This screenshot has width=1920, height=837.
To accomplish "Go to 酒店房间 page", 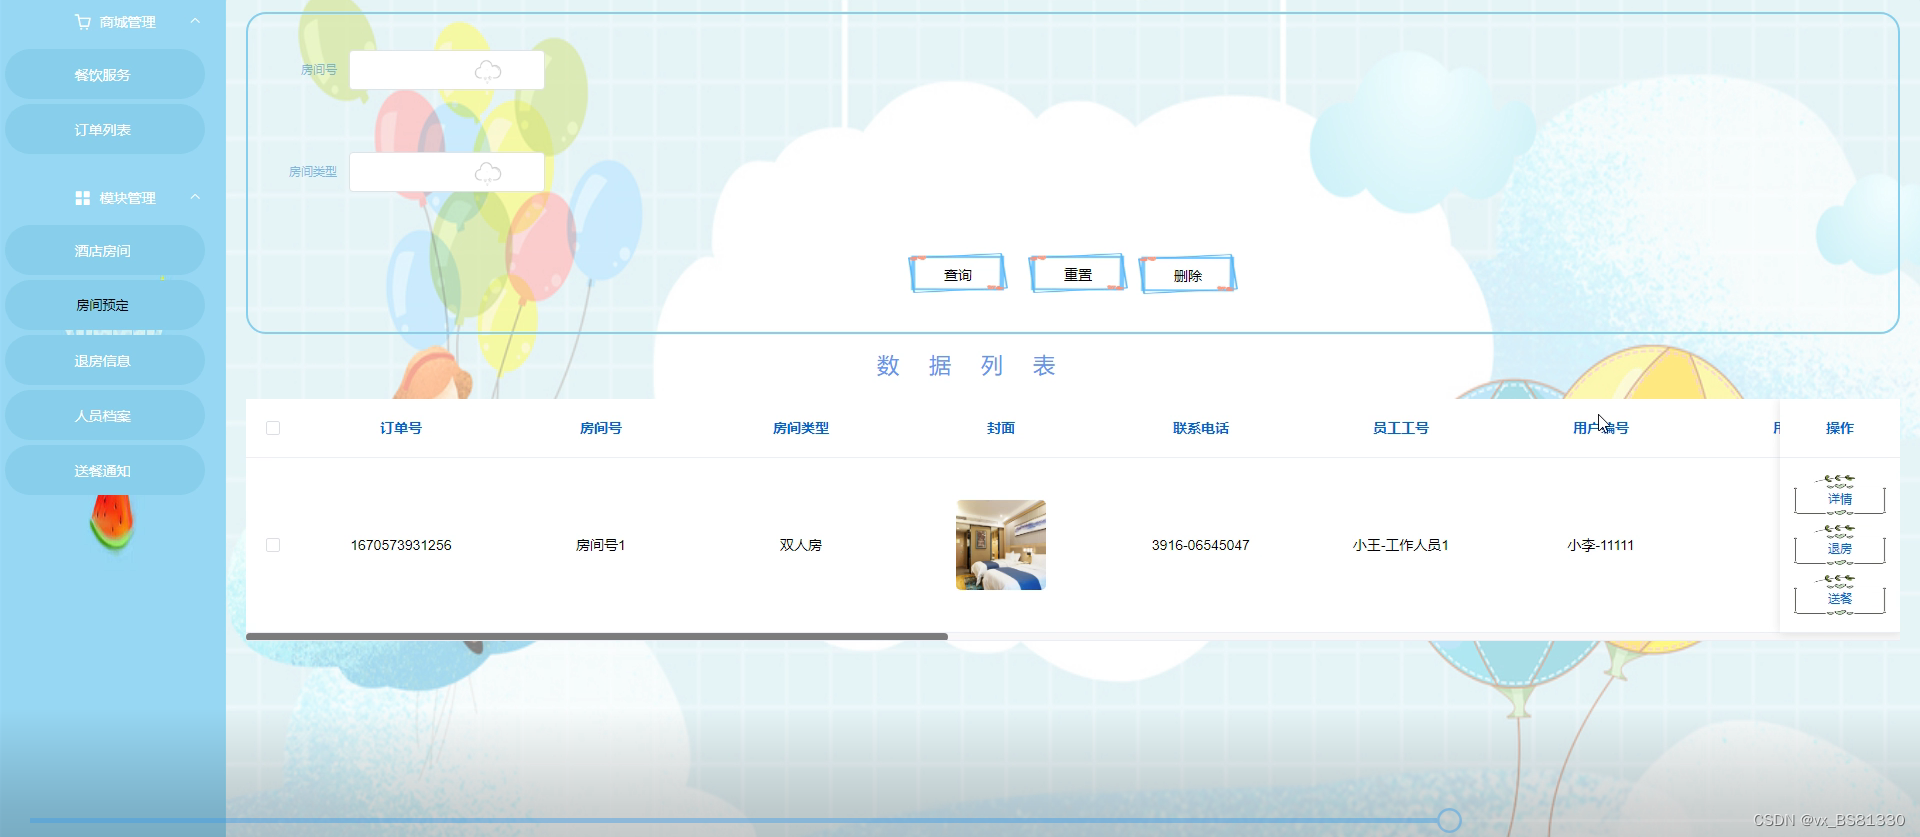I will click(105, 250).
